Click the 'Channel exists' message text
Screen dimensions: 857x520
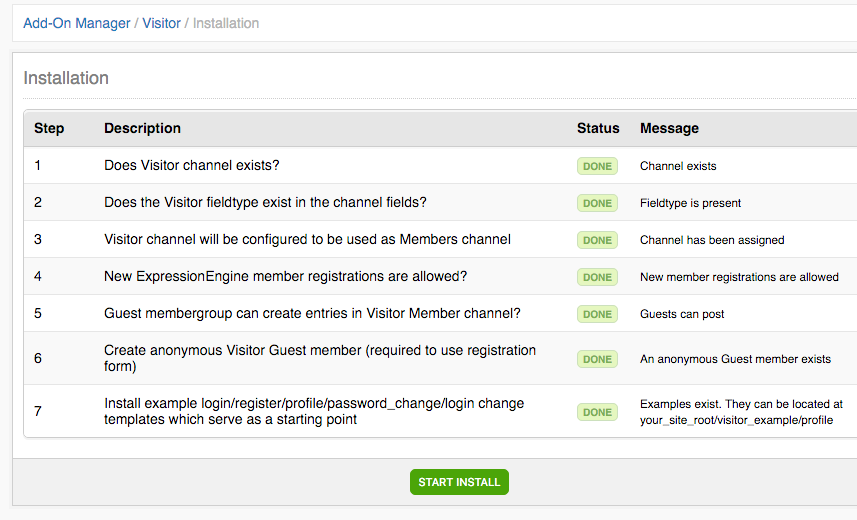click(x=678, y=166)
